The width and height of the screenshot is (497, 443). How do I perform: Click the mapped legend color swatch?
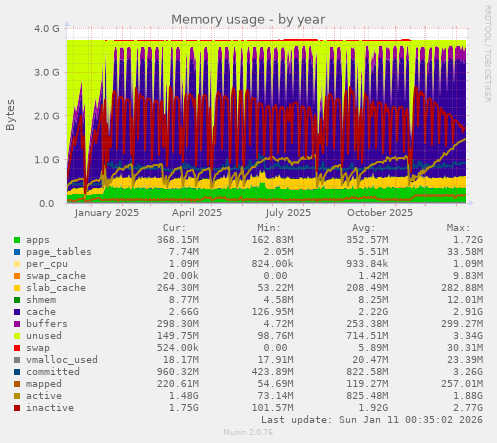tap(17, 384)
